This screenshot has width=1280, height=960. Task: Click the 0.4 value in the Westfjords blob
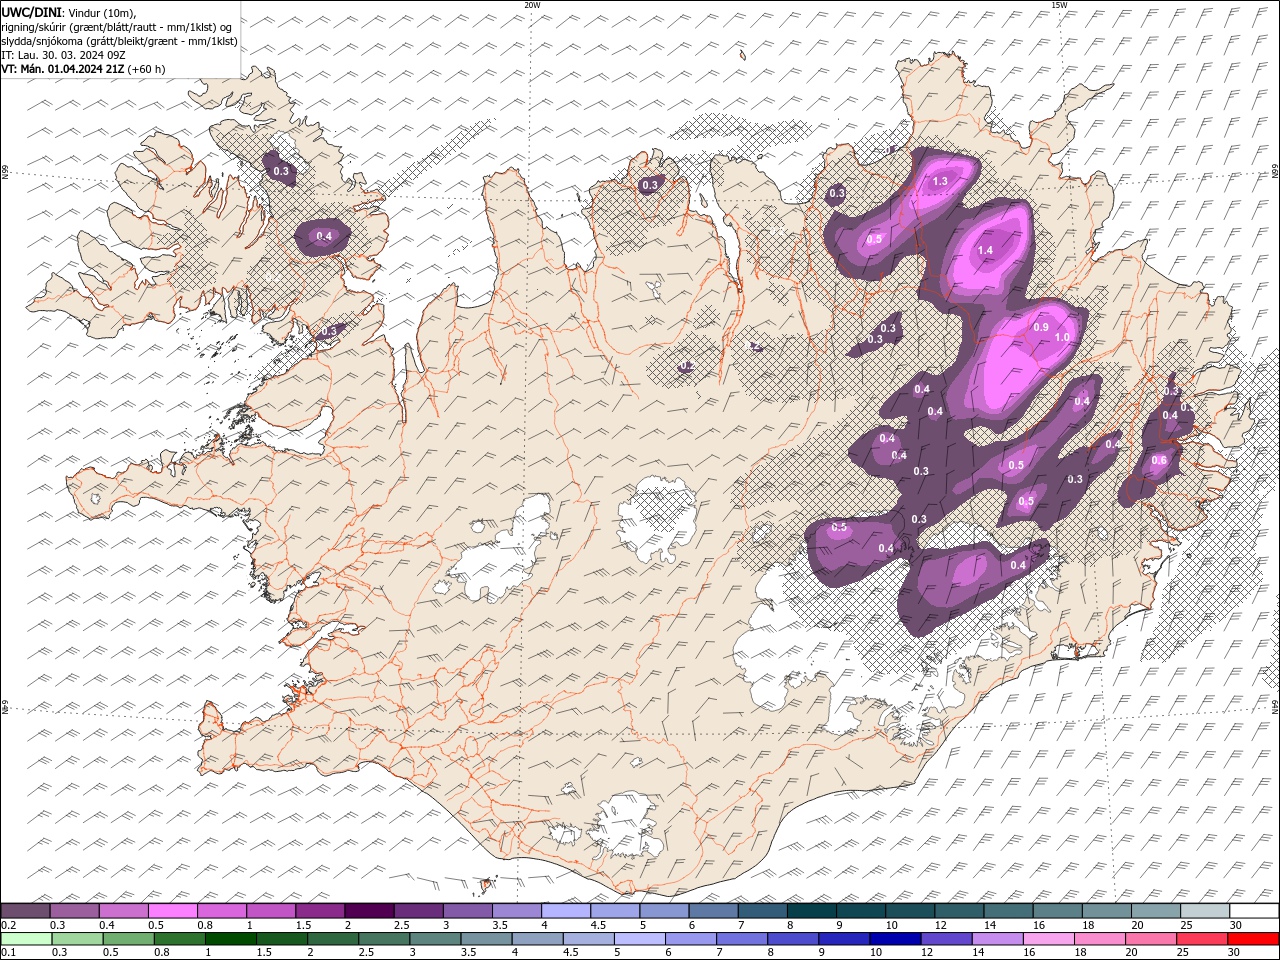[324, 236]
